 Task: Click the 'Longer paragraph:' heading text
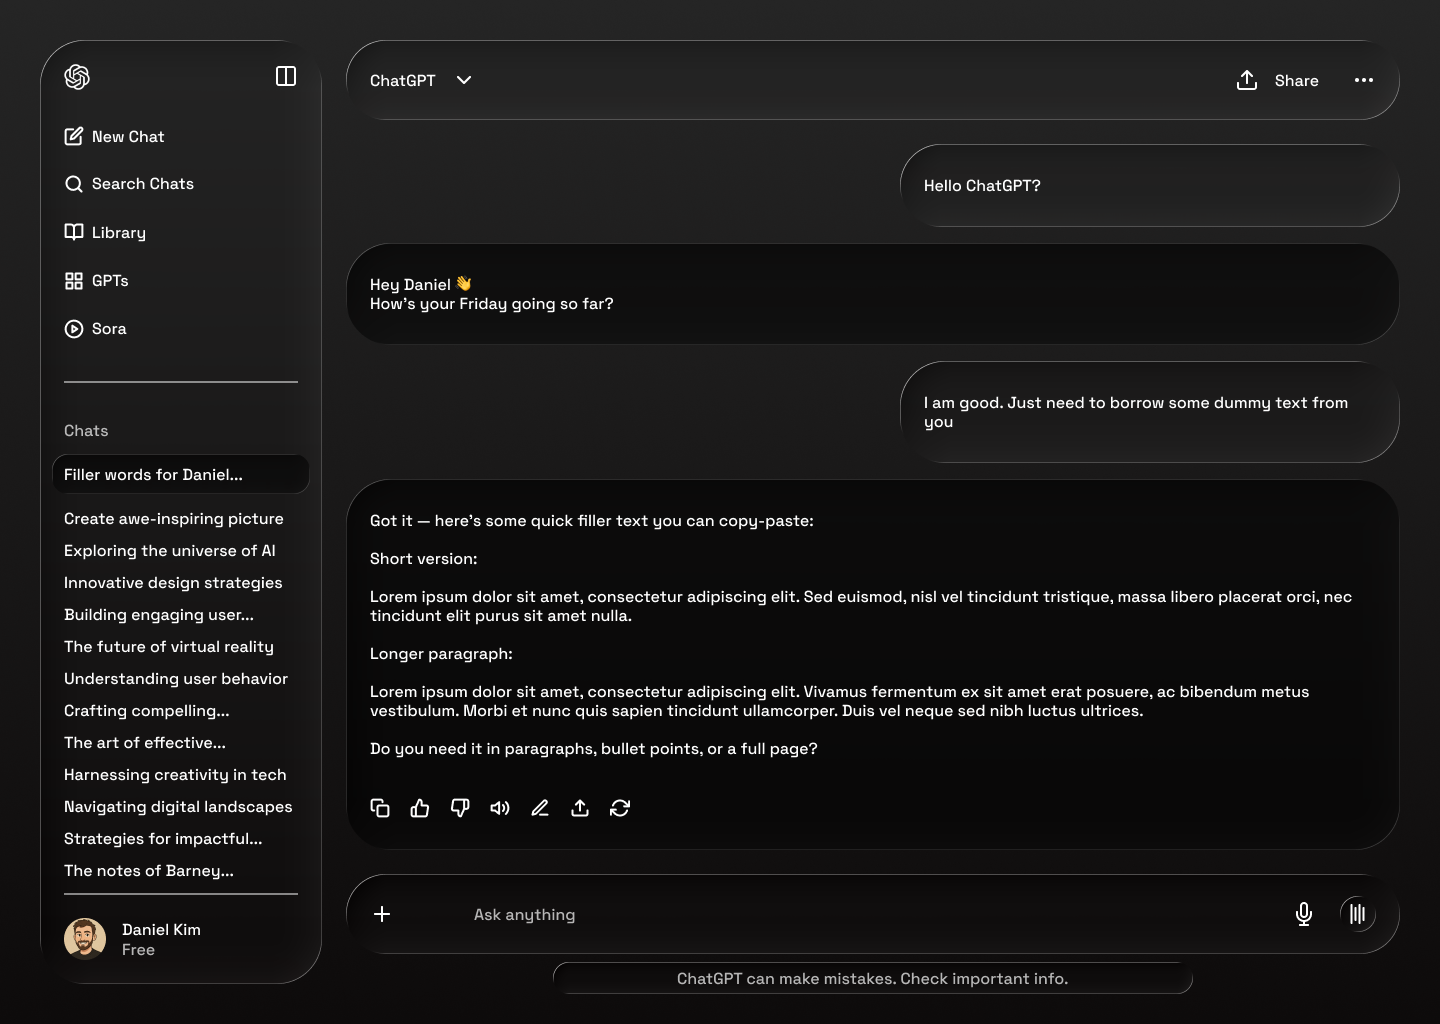coord(441,654)
